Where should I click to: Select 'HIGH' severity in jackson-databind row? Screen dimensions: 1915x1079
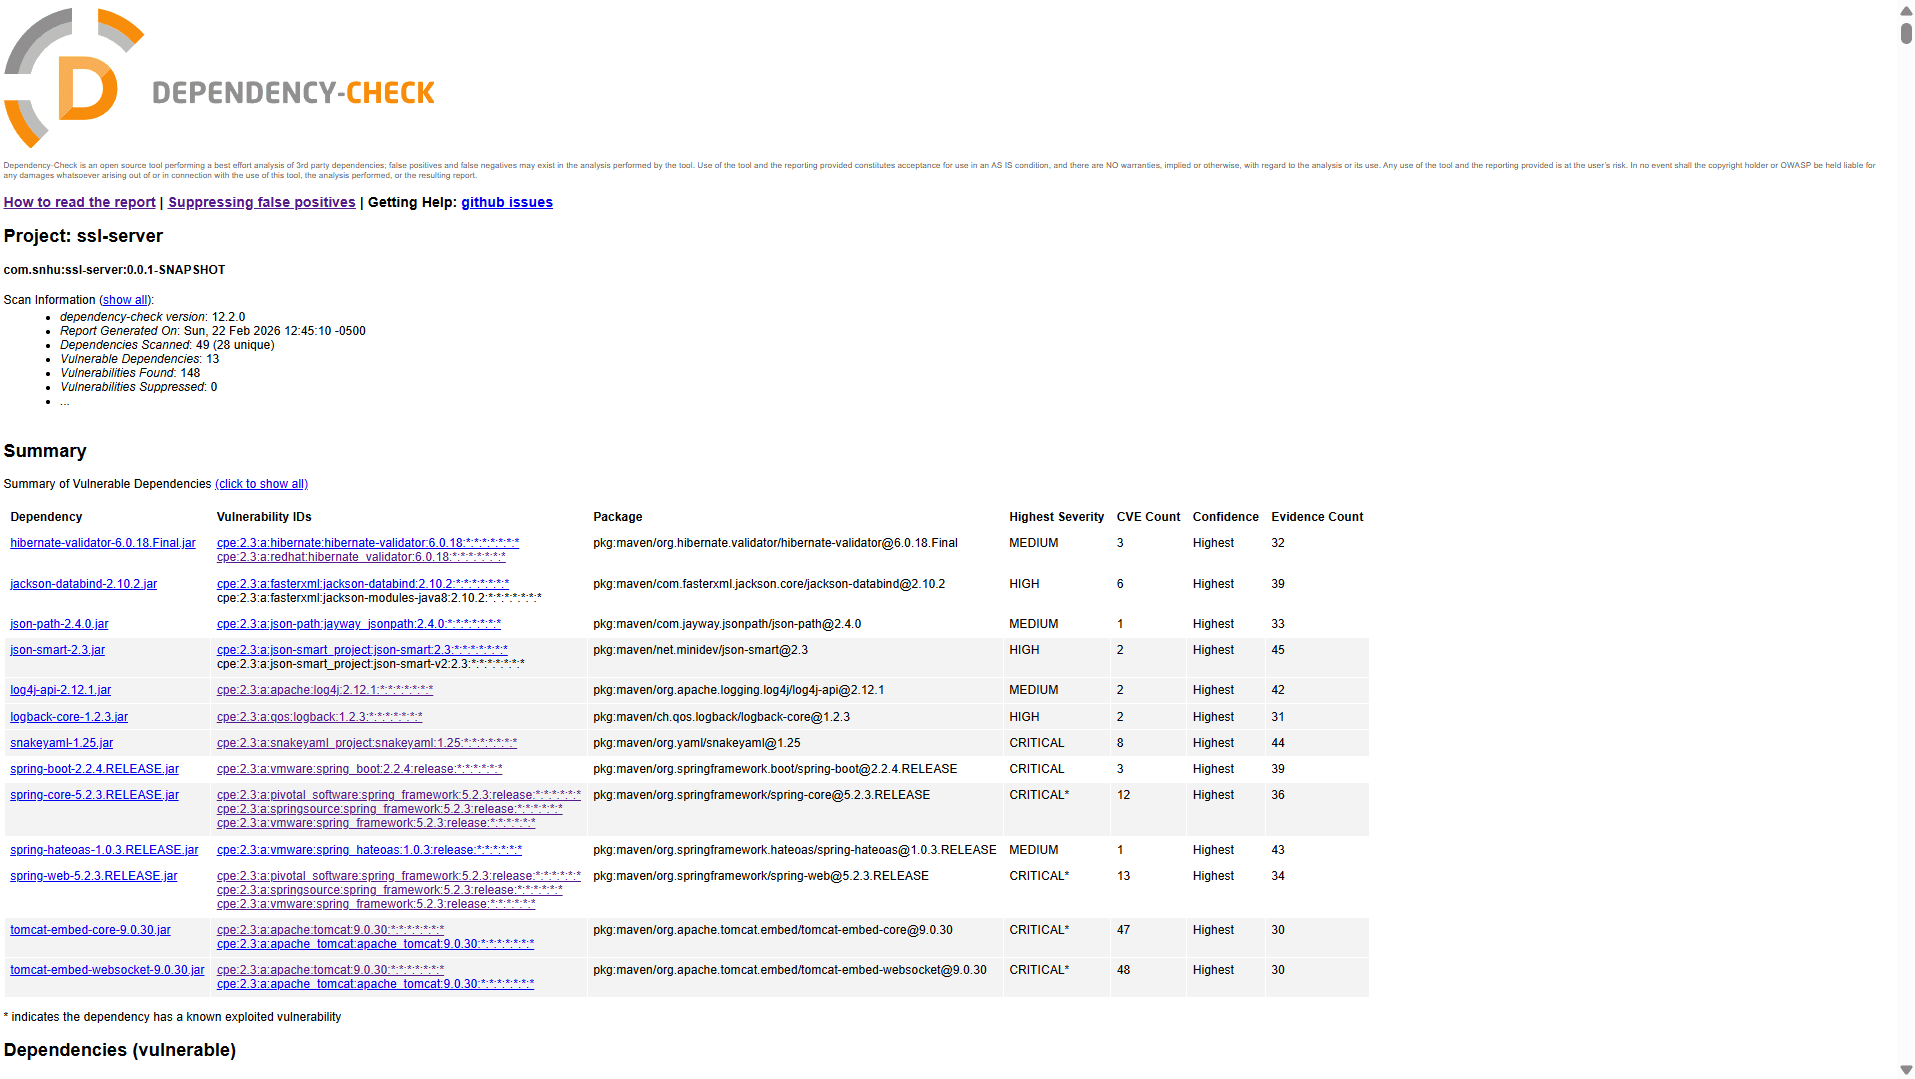pos(1024,584)
